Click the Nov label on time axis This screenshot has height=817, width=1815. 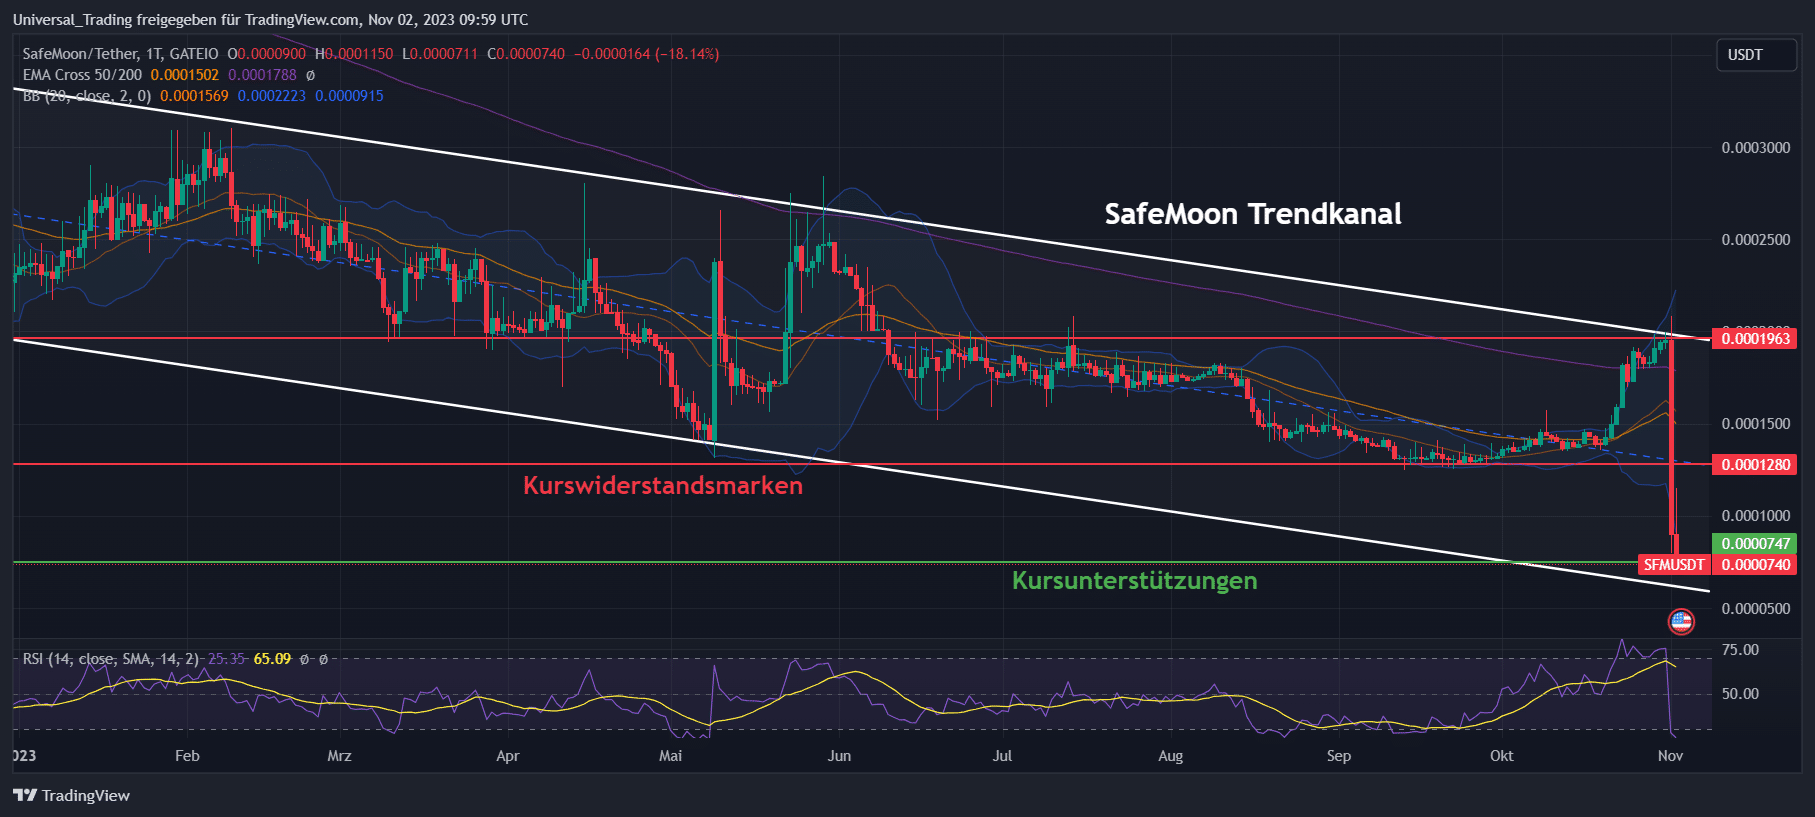1670,756
